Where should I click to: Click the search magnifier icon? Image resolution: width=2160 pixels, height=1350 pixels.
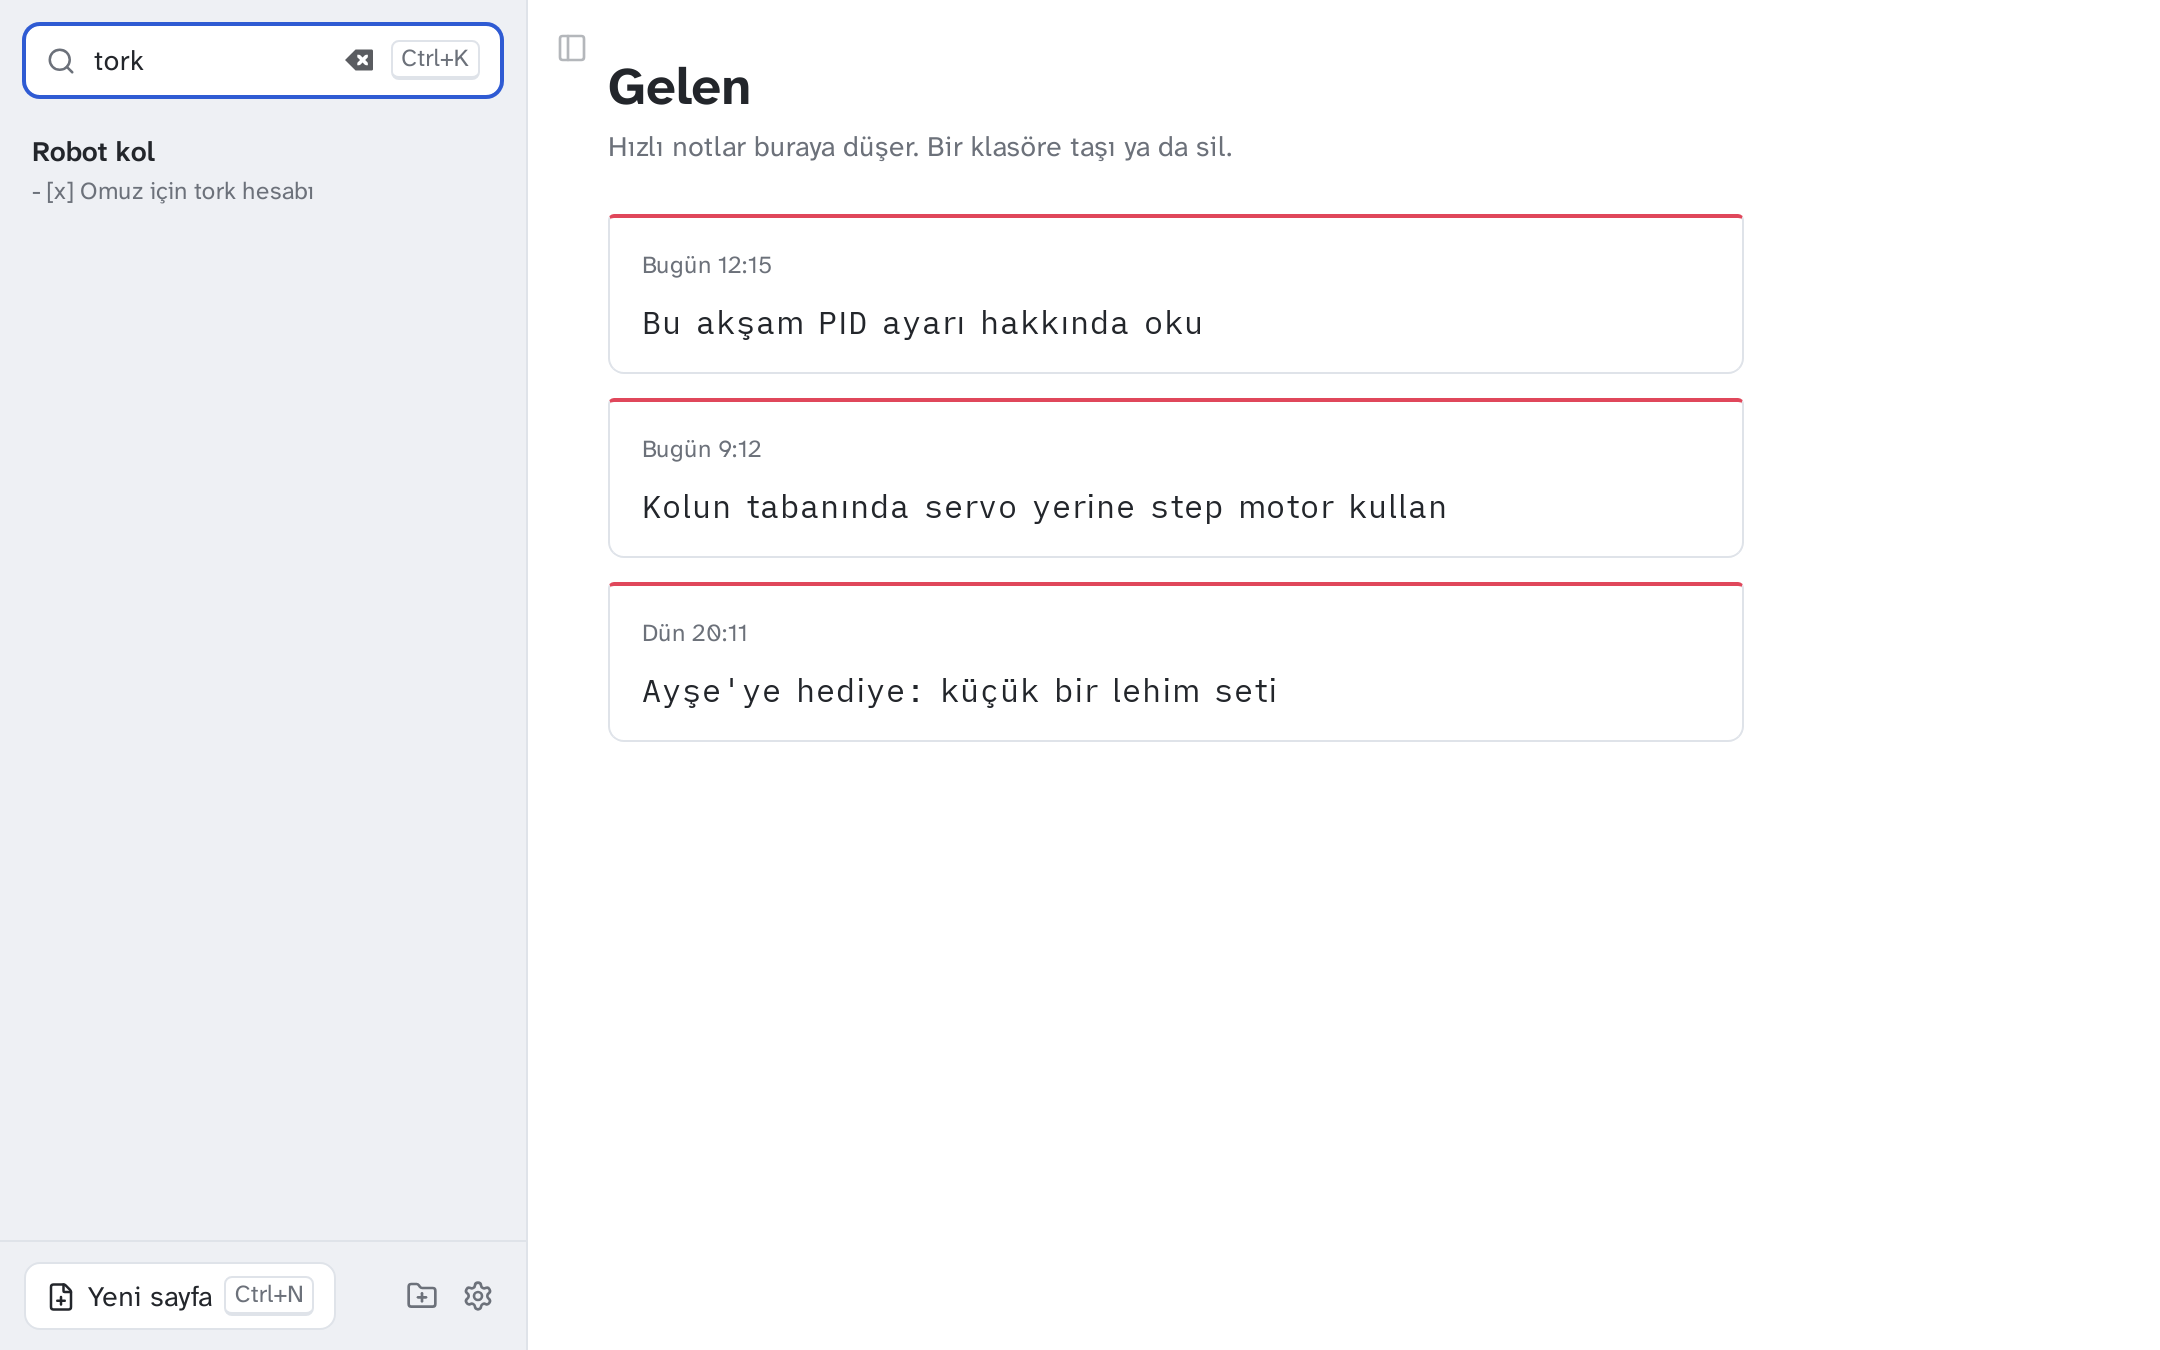[x=61, y=61]
